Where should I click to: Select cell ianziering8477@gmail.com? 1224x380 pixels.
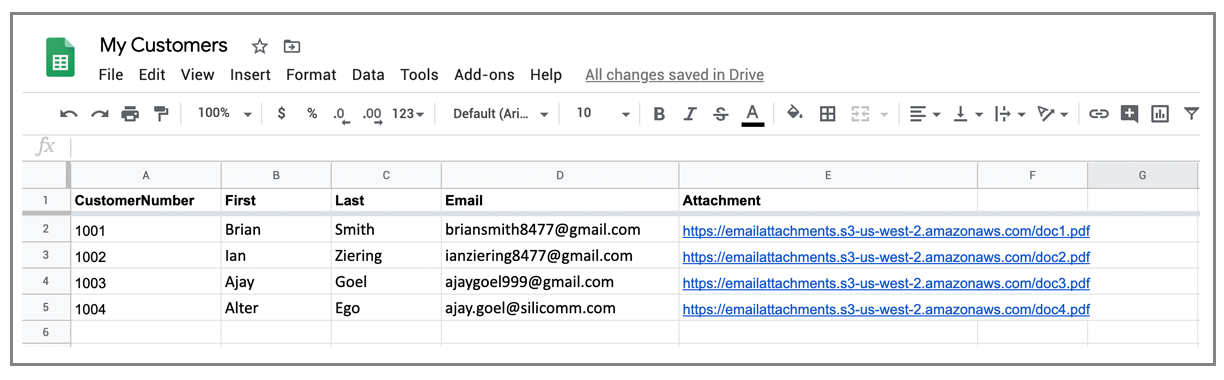pos(560,256)
